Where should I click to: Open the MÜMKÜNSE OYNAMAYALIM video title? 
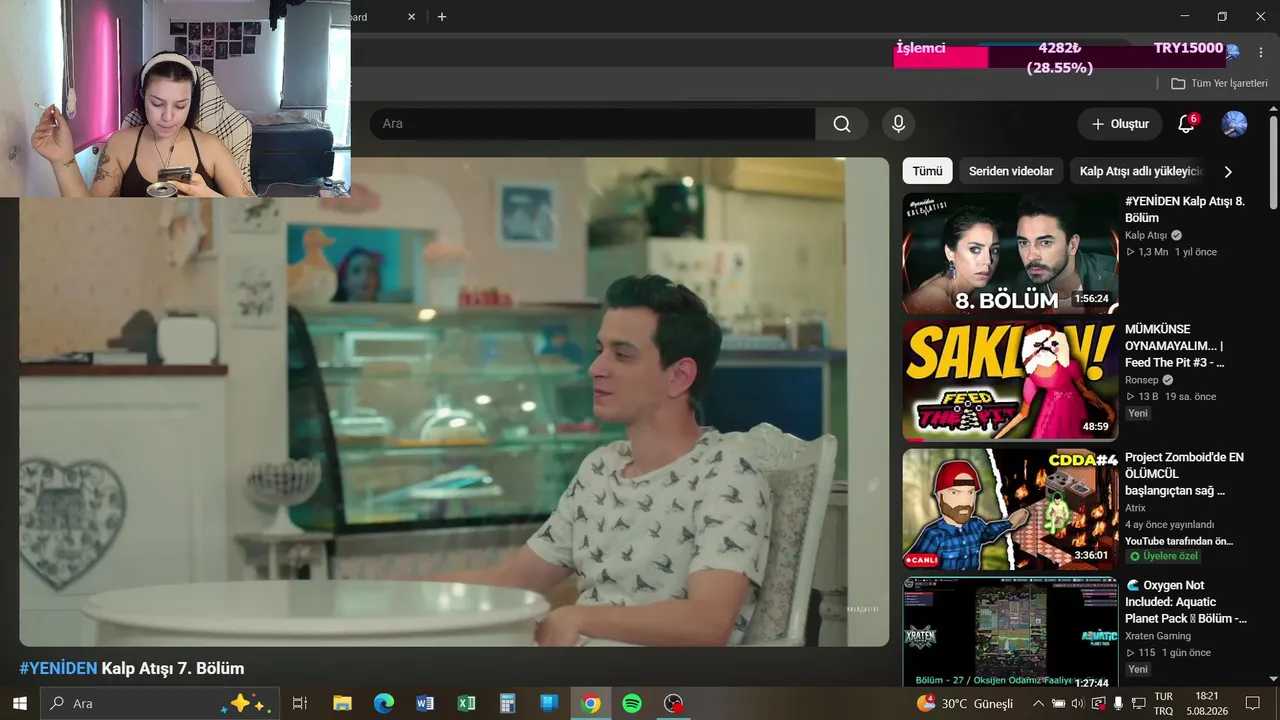click(x=1175, y=346)
